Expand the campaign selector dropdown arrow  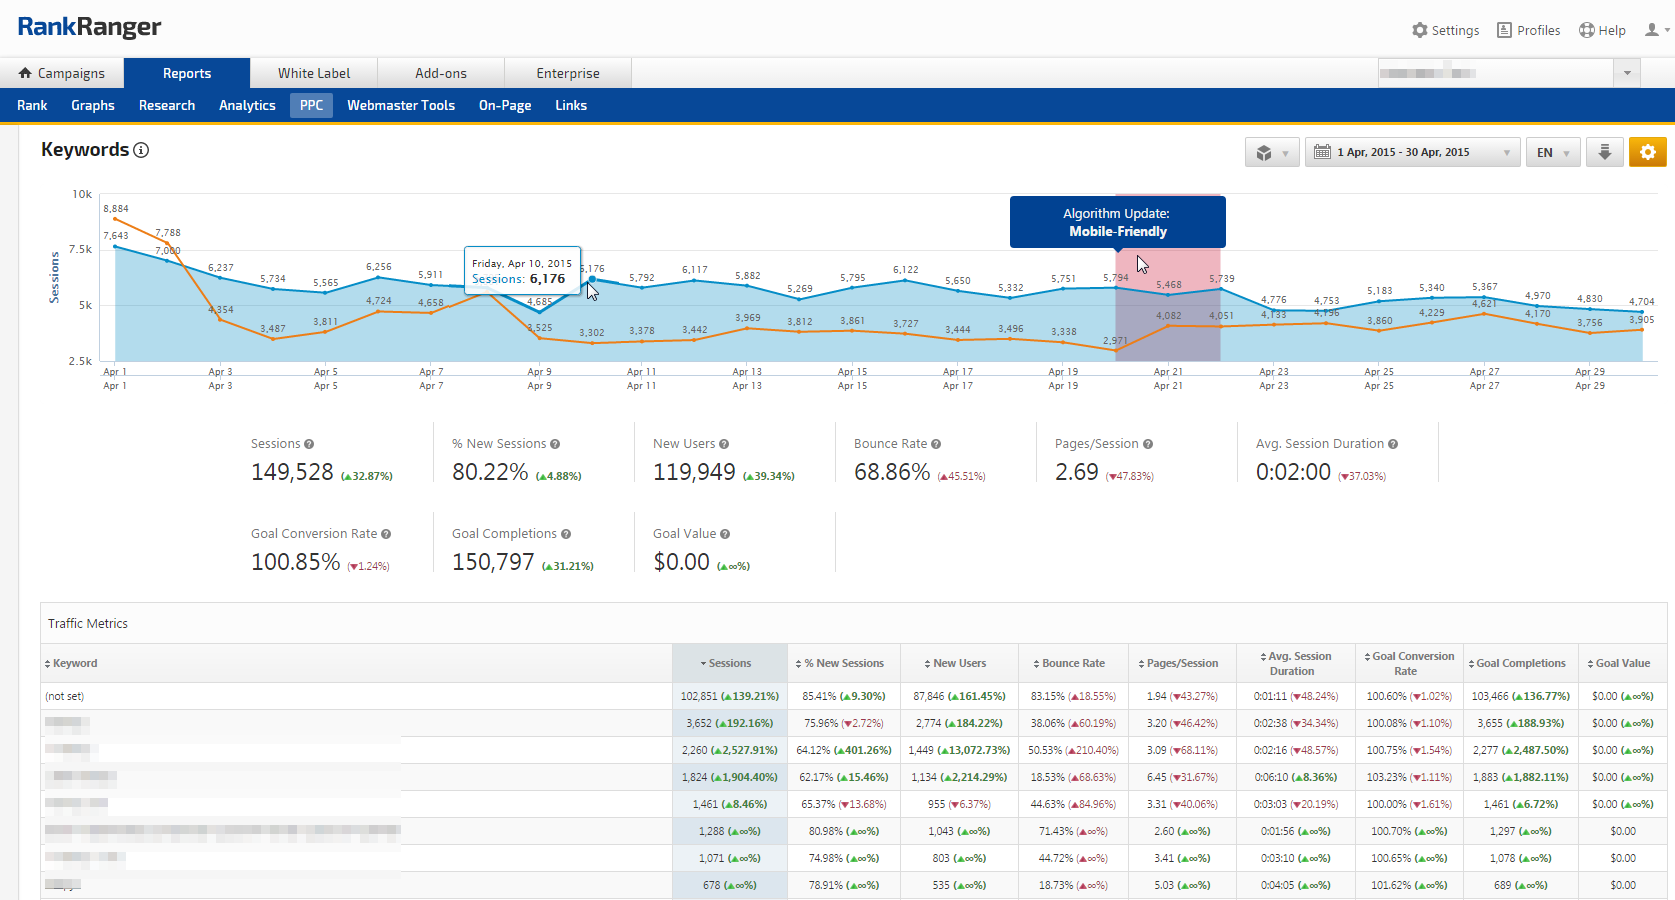(x=1627, y=73)
